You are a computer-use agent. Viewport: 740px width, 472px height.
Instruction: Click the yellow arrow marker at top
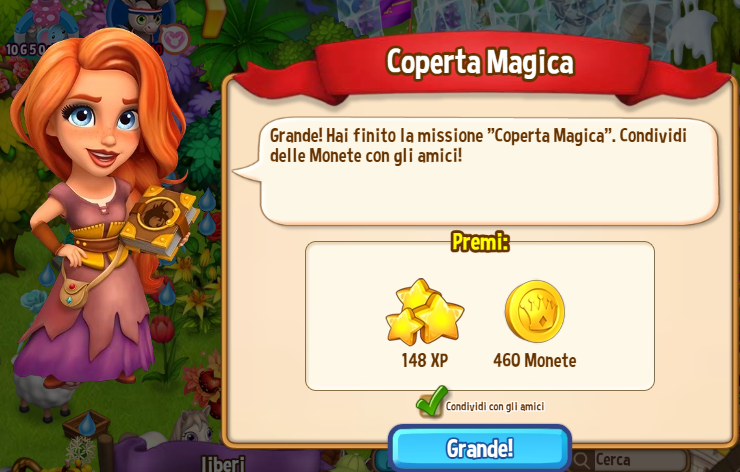click(x=214, y=18)
